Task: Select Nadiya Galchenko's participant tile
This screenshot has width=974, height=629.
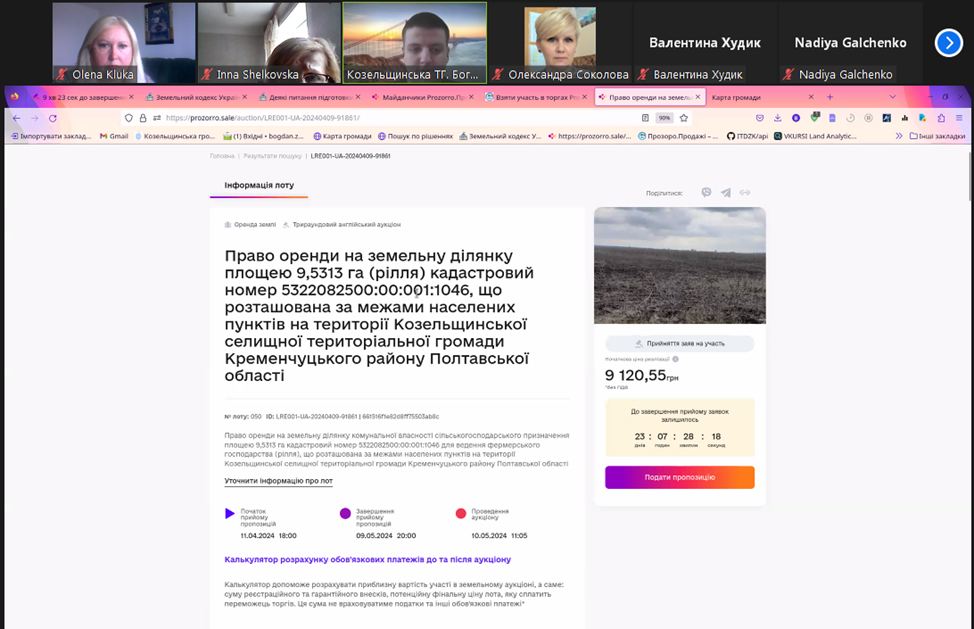Action: pyautogui.click(x=850, y=43)
